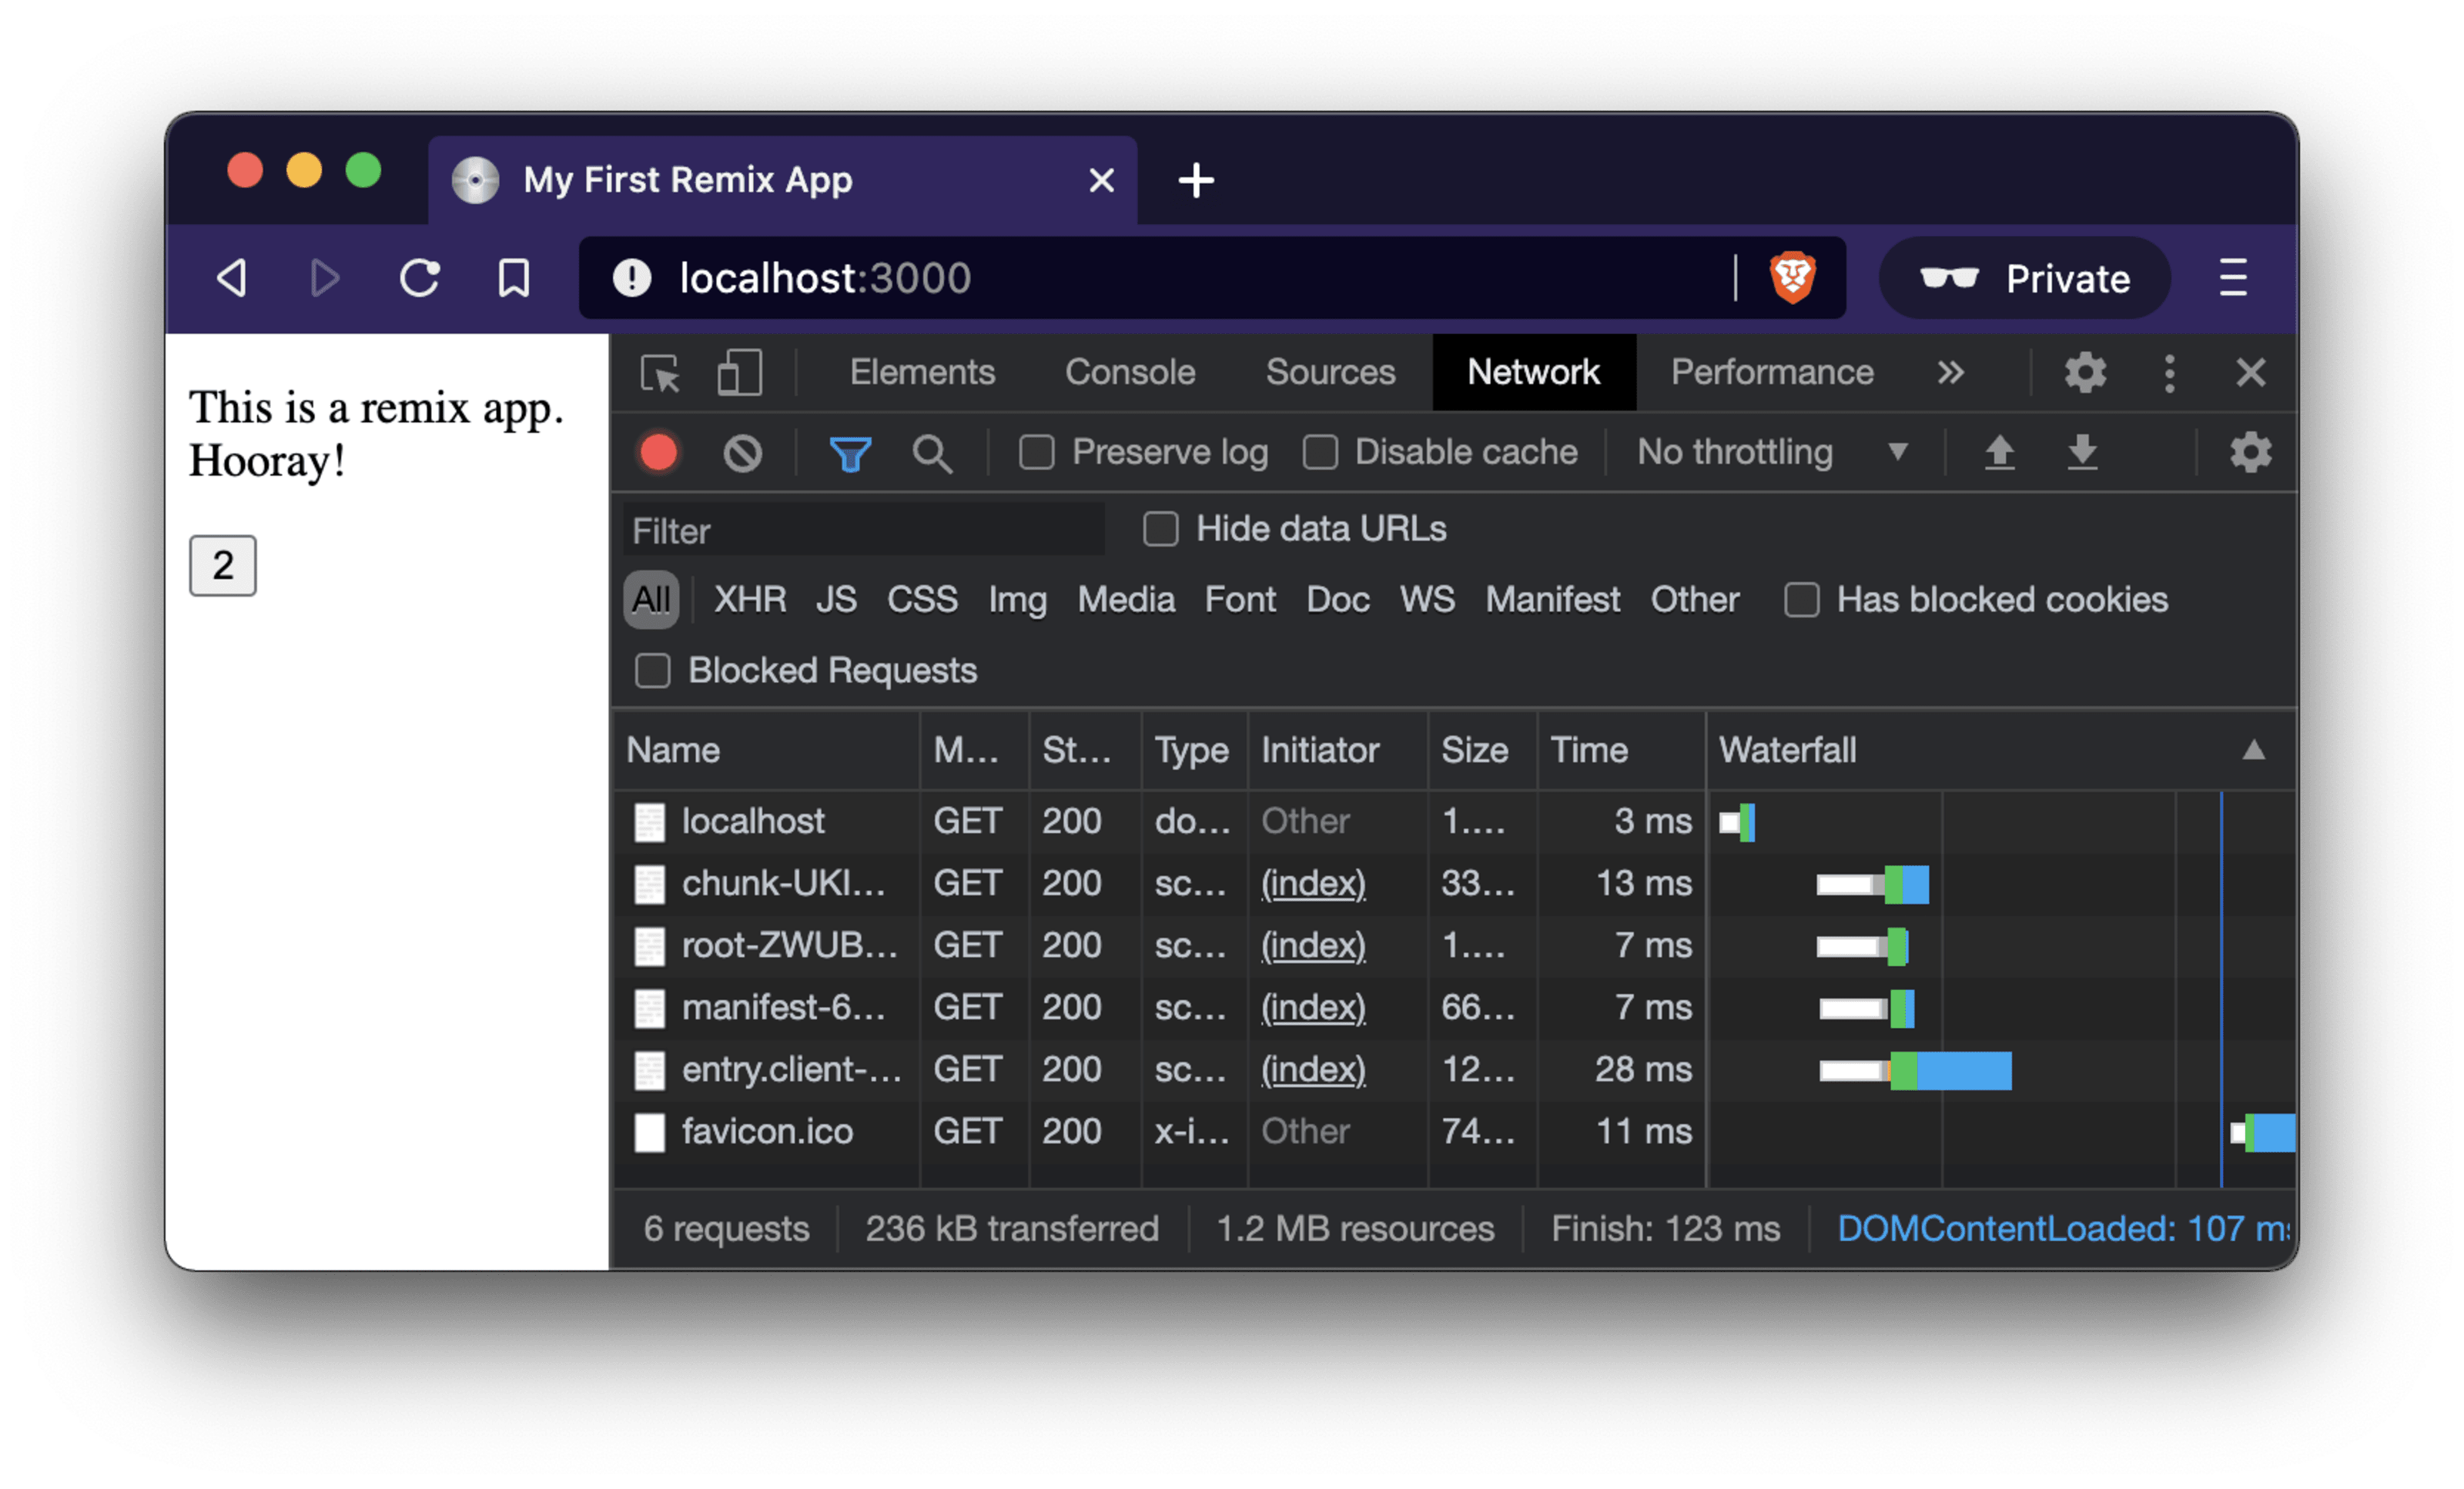
Task: Import HAR file upload icon
Action: click(x=1999, y=453)
